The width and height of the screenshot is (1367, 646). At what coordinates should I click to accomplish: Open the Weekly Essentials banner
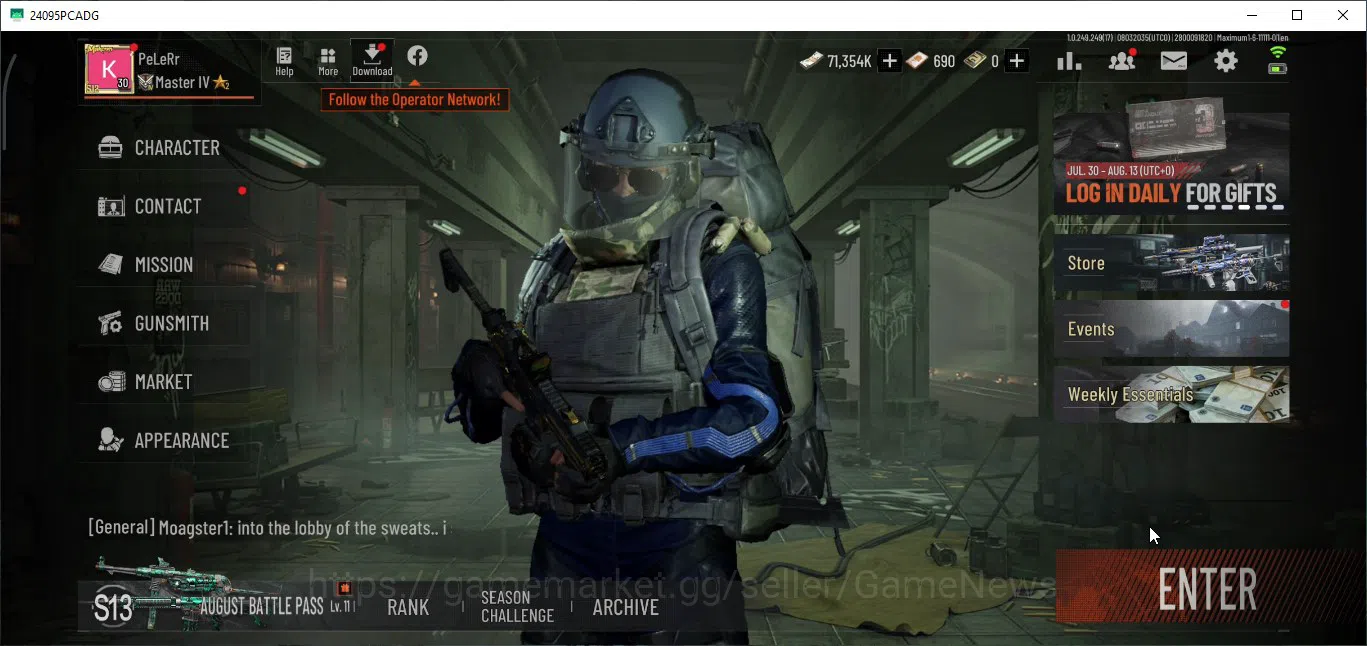[x=1171, y=394]
